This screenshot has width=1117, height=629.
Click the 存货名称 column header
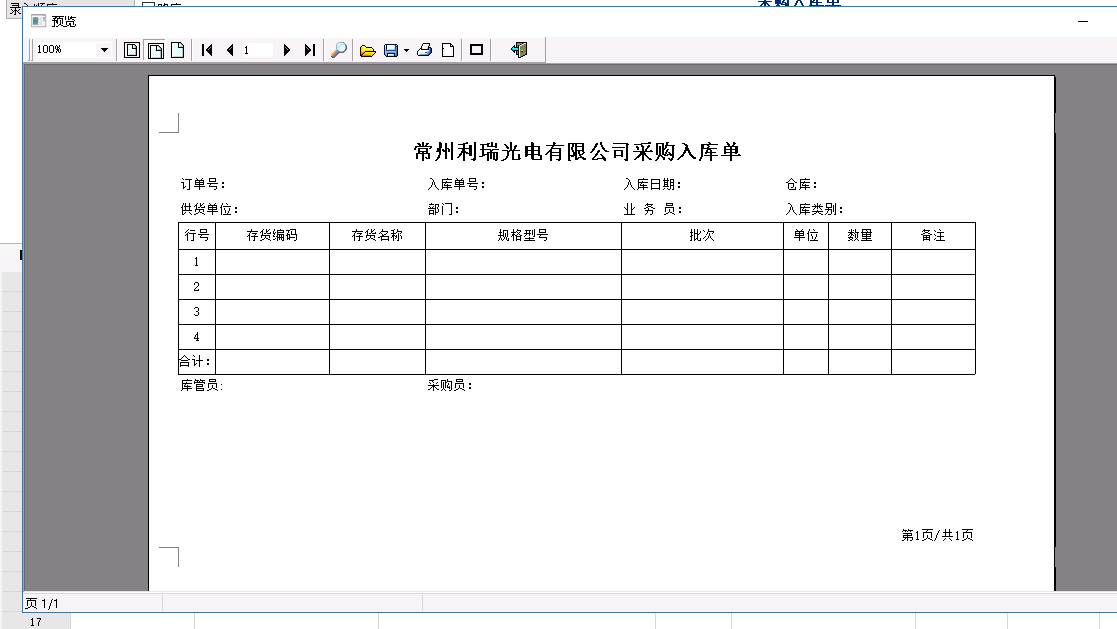(377, 236)
